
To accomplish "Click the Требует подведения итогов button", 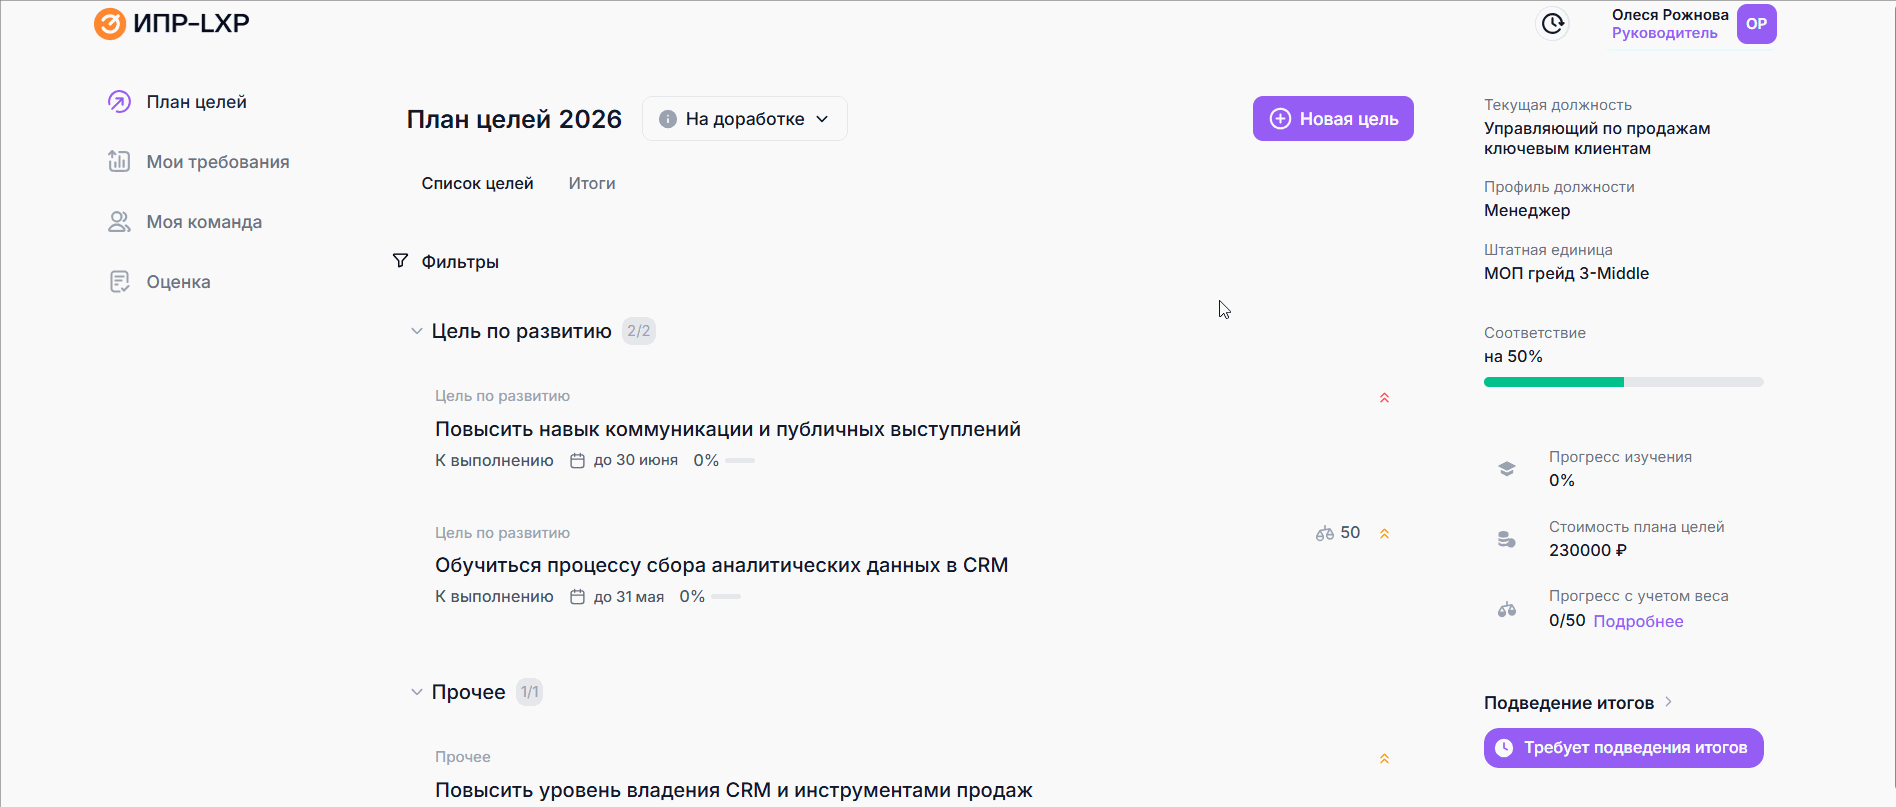I will pos(1623,748).
